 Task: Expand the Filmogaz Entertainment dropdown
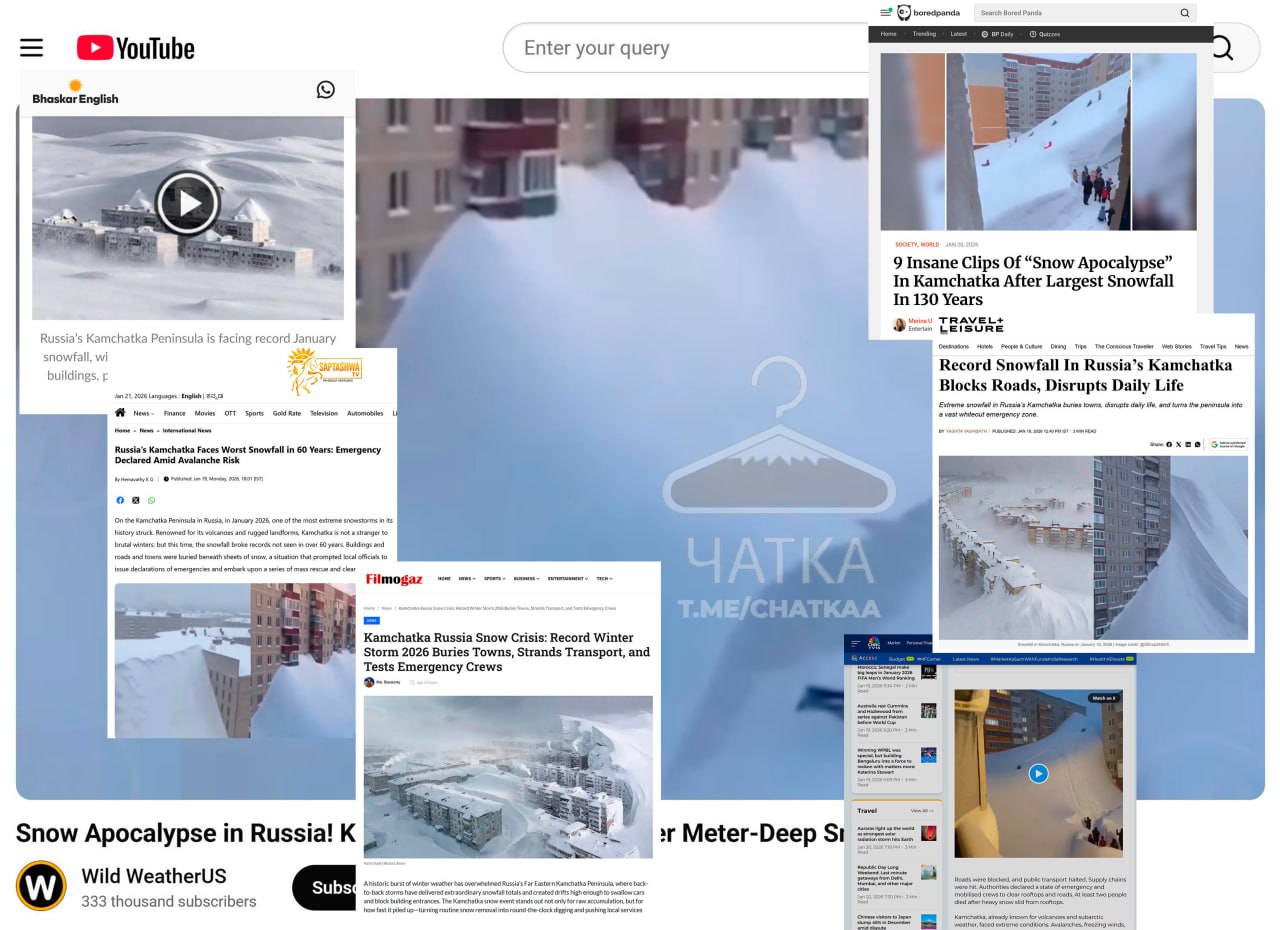566,579
